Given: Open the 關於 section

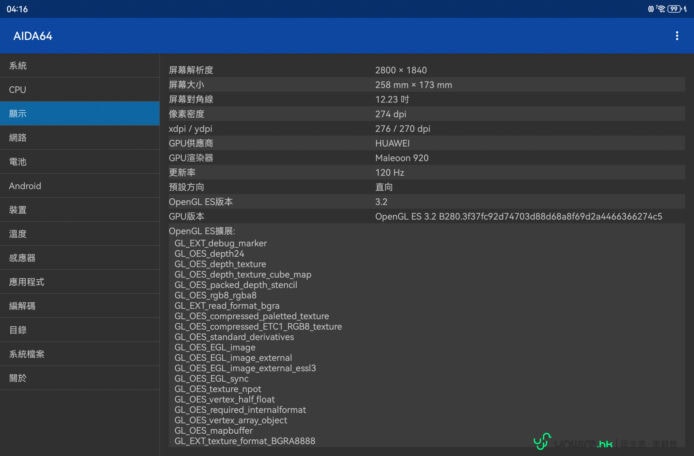Looking at the screenshot, I should tap(80, 378).
